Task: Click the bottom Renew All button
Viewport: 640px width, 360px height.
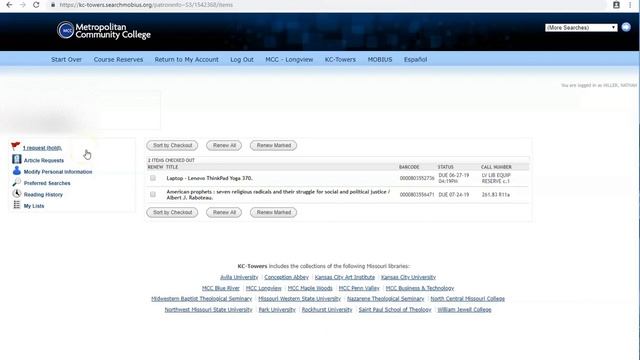Action: [x=224, y=212]
